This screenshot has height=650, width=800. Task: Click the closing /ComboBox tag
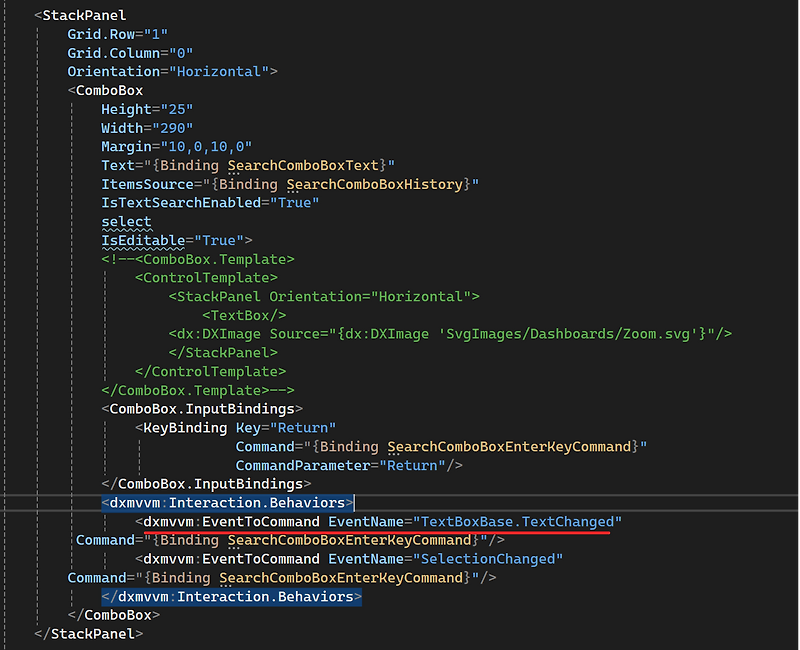coord(114,615)
